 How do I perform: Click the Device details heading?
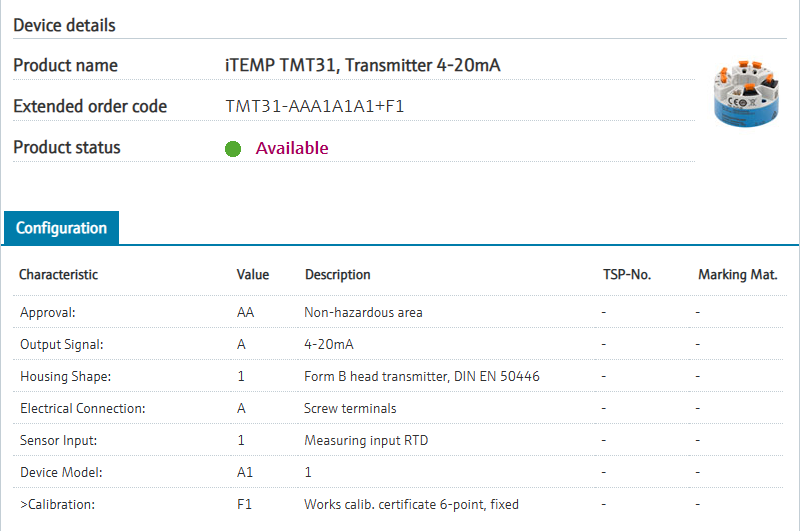64,25
